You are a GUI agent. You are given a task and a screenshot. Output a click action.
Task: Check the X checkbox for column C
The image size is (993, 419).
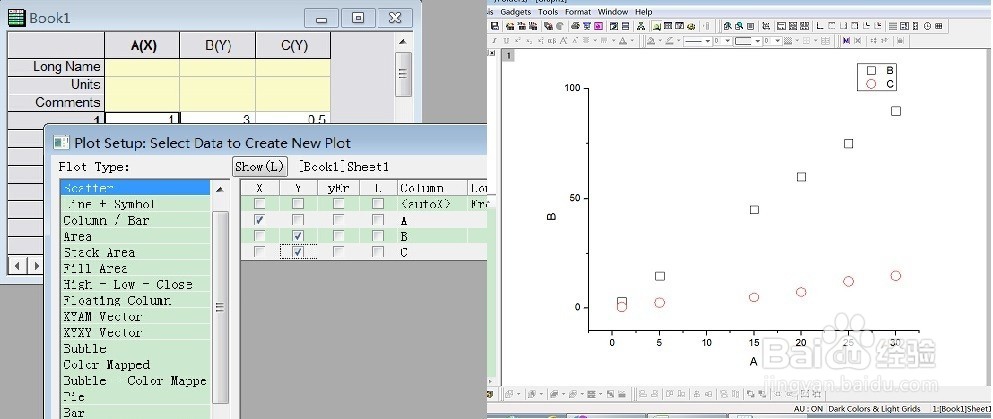tap(259, 252)
